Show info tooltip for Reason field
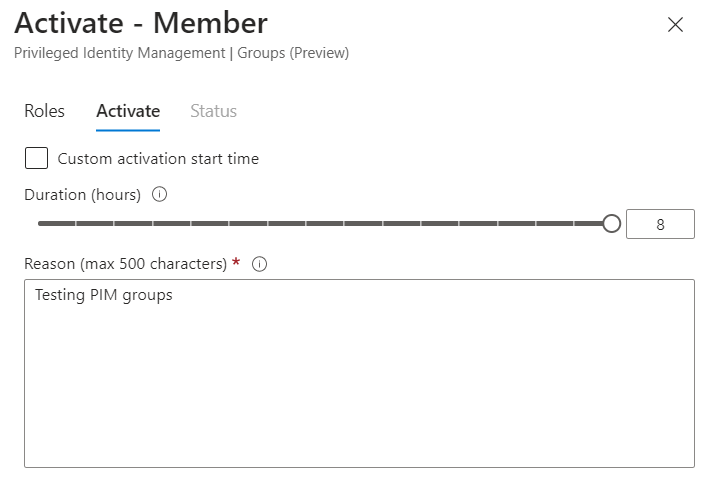706x496 pixels. 260,264
